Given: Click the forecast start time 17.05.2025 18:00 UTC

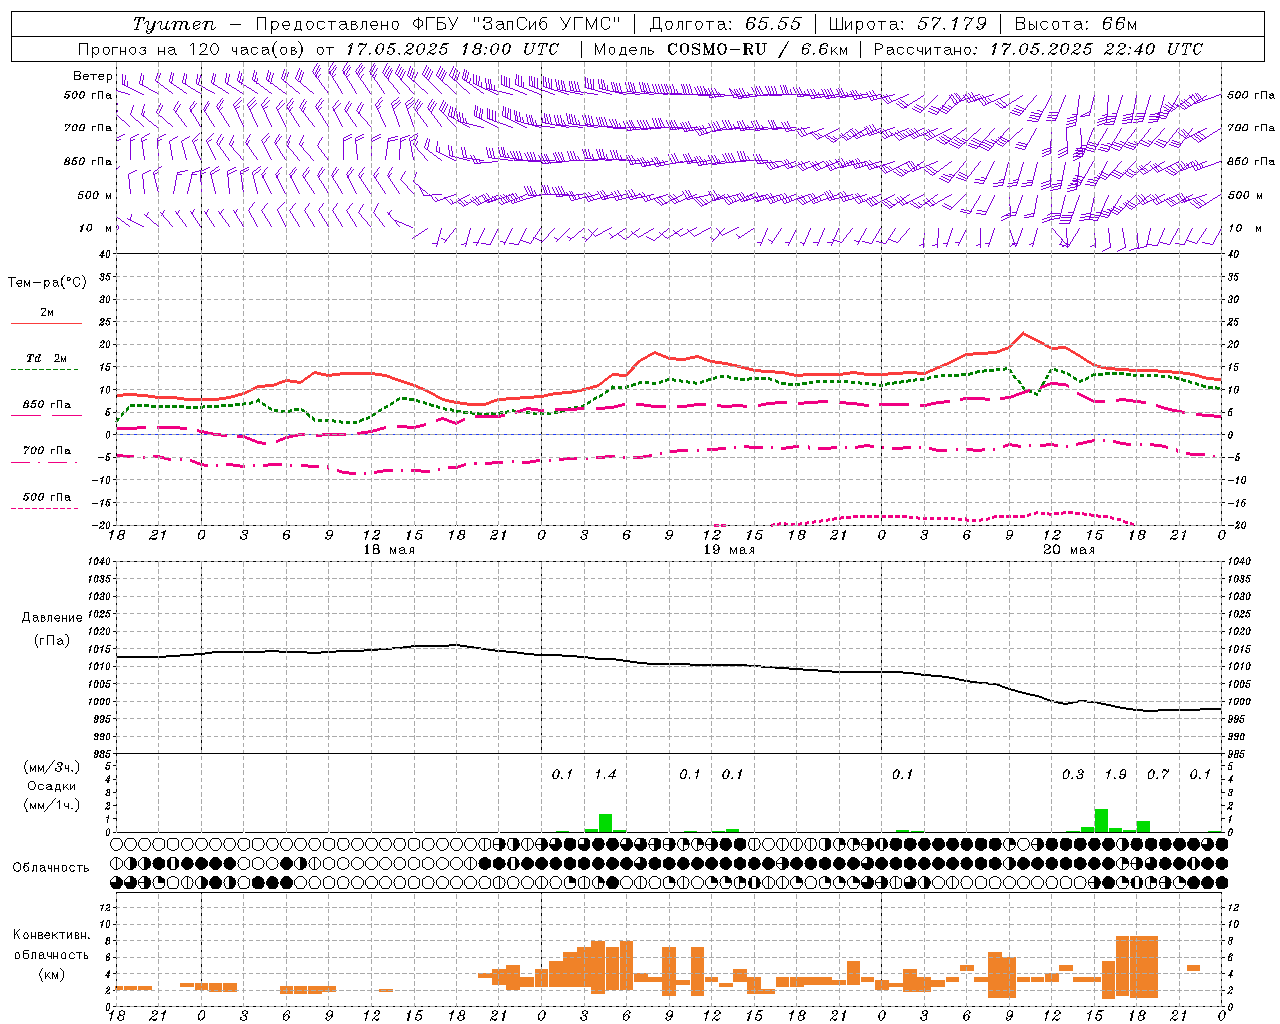Looking at the screenshot, I should [x=452, y=49].
